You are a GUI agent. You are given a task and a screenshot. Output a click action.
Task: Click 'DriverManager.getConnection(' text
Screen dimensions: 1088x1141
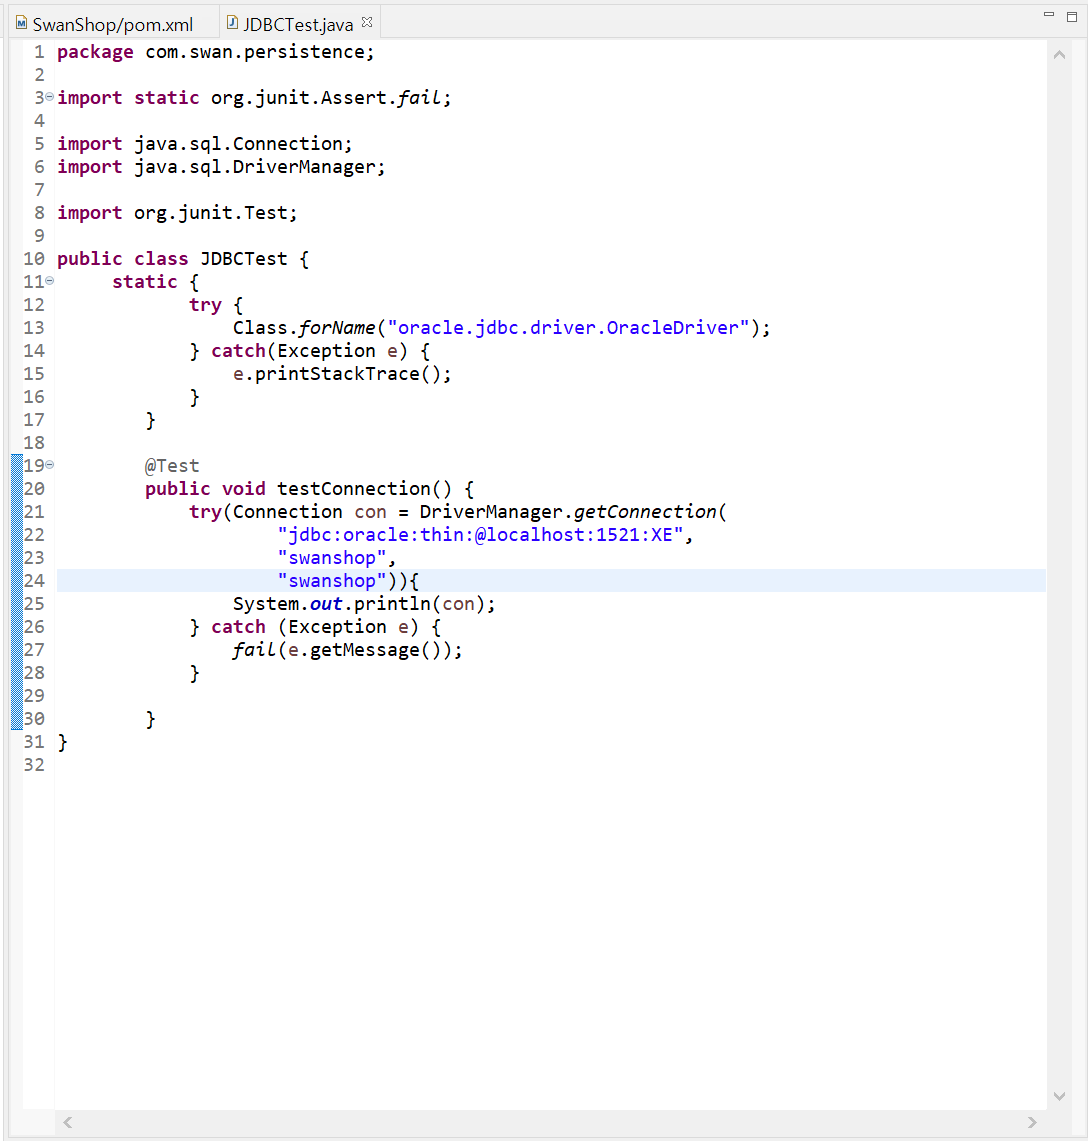point(573,512)
